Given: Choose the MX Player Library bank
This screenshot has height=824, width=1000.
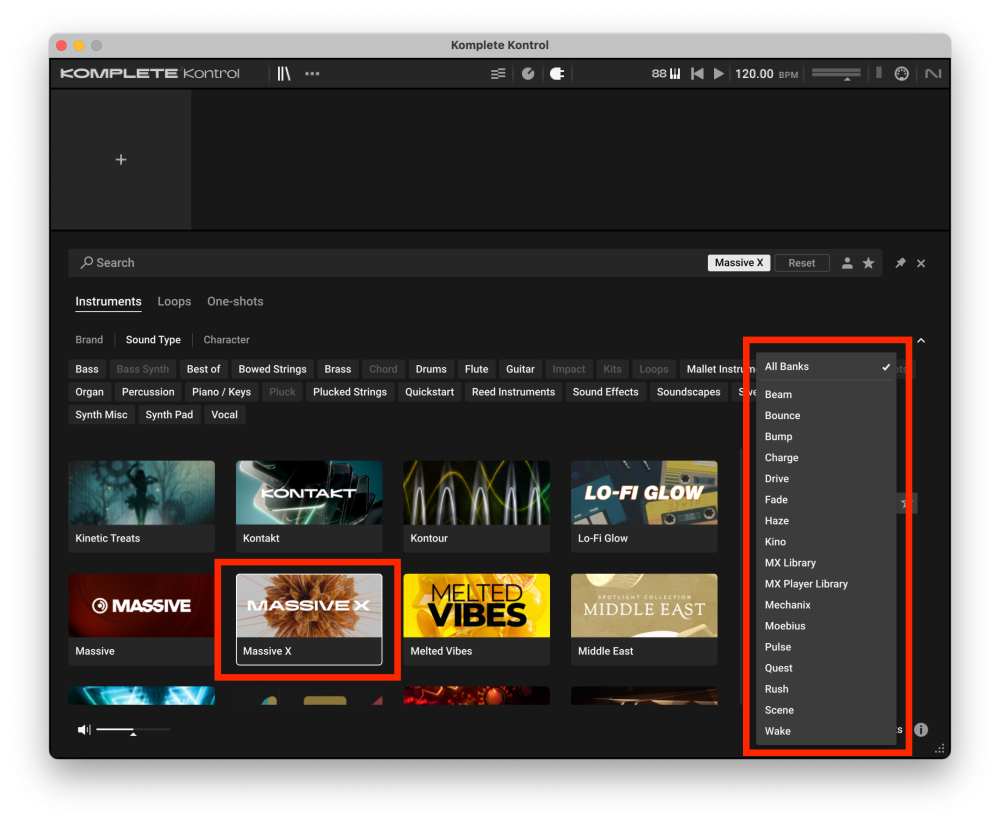Looking at the screenshot, I should tap(827, 584).
